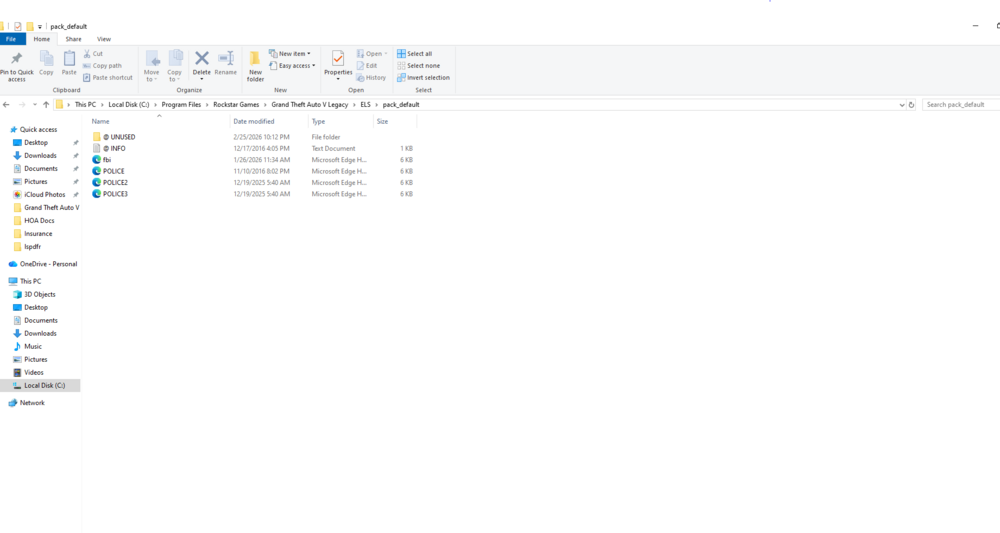Click Rockstar Games breadcrumb
1000x533 pixels.
(x=236, y=105)
